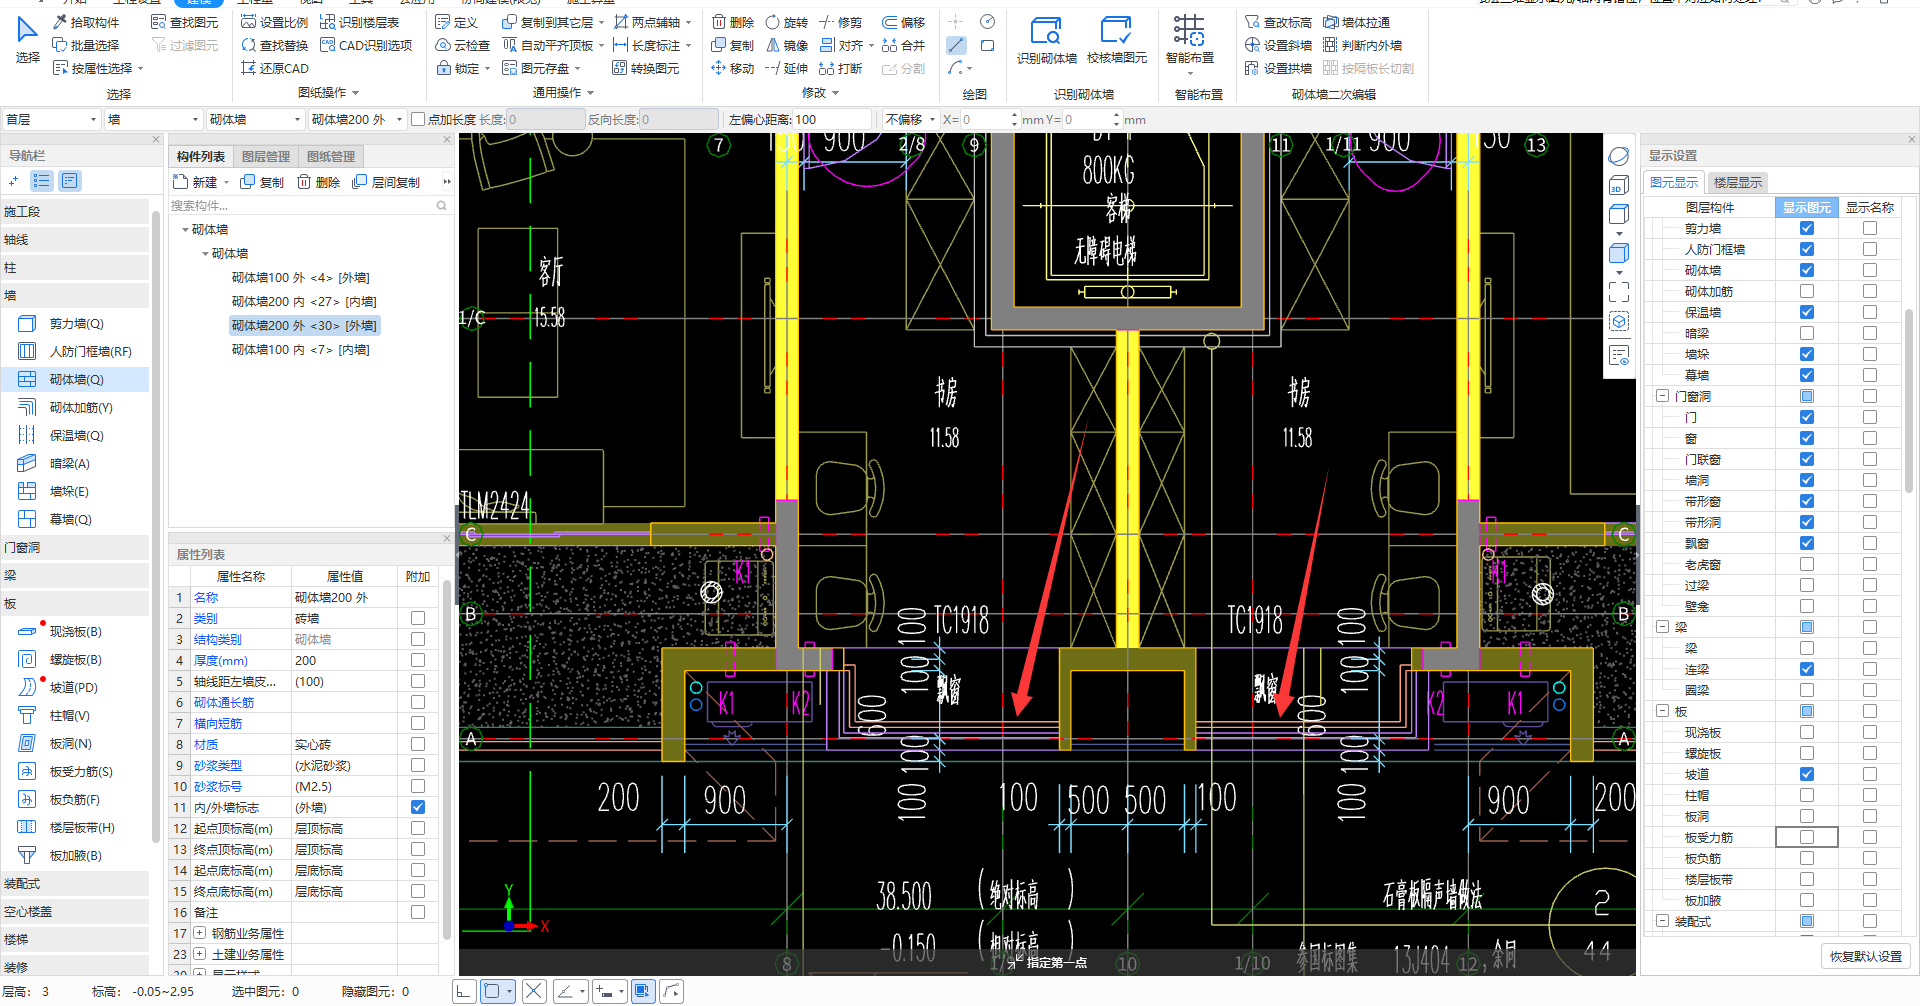Viewport: 1920px width, 1006px height.
Task: Click the 批量选择 batch select tool
Action: 86,45
